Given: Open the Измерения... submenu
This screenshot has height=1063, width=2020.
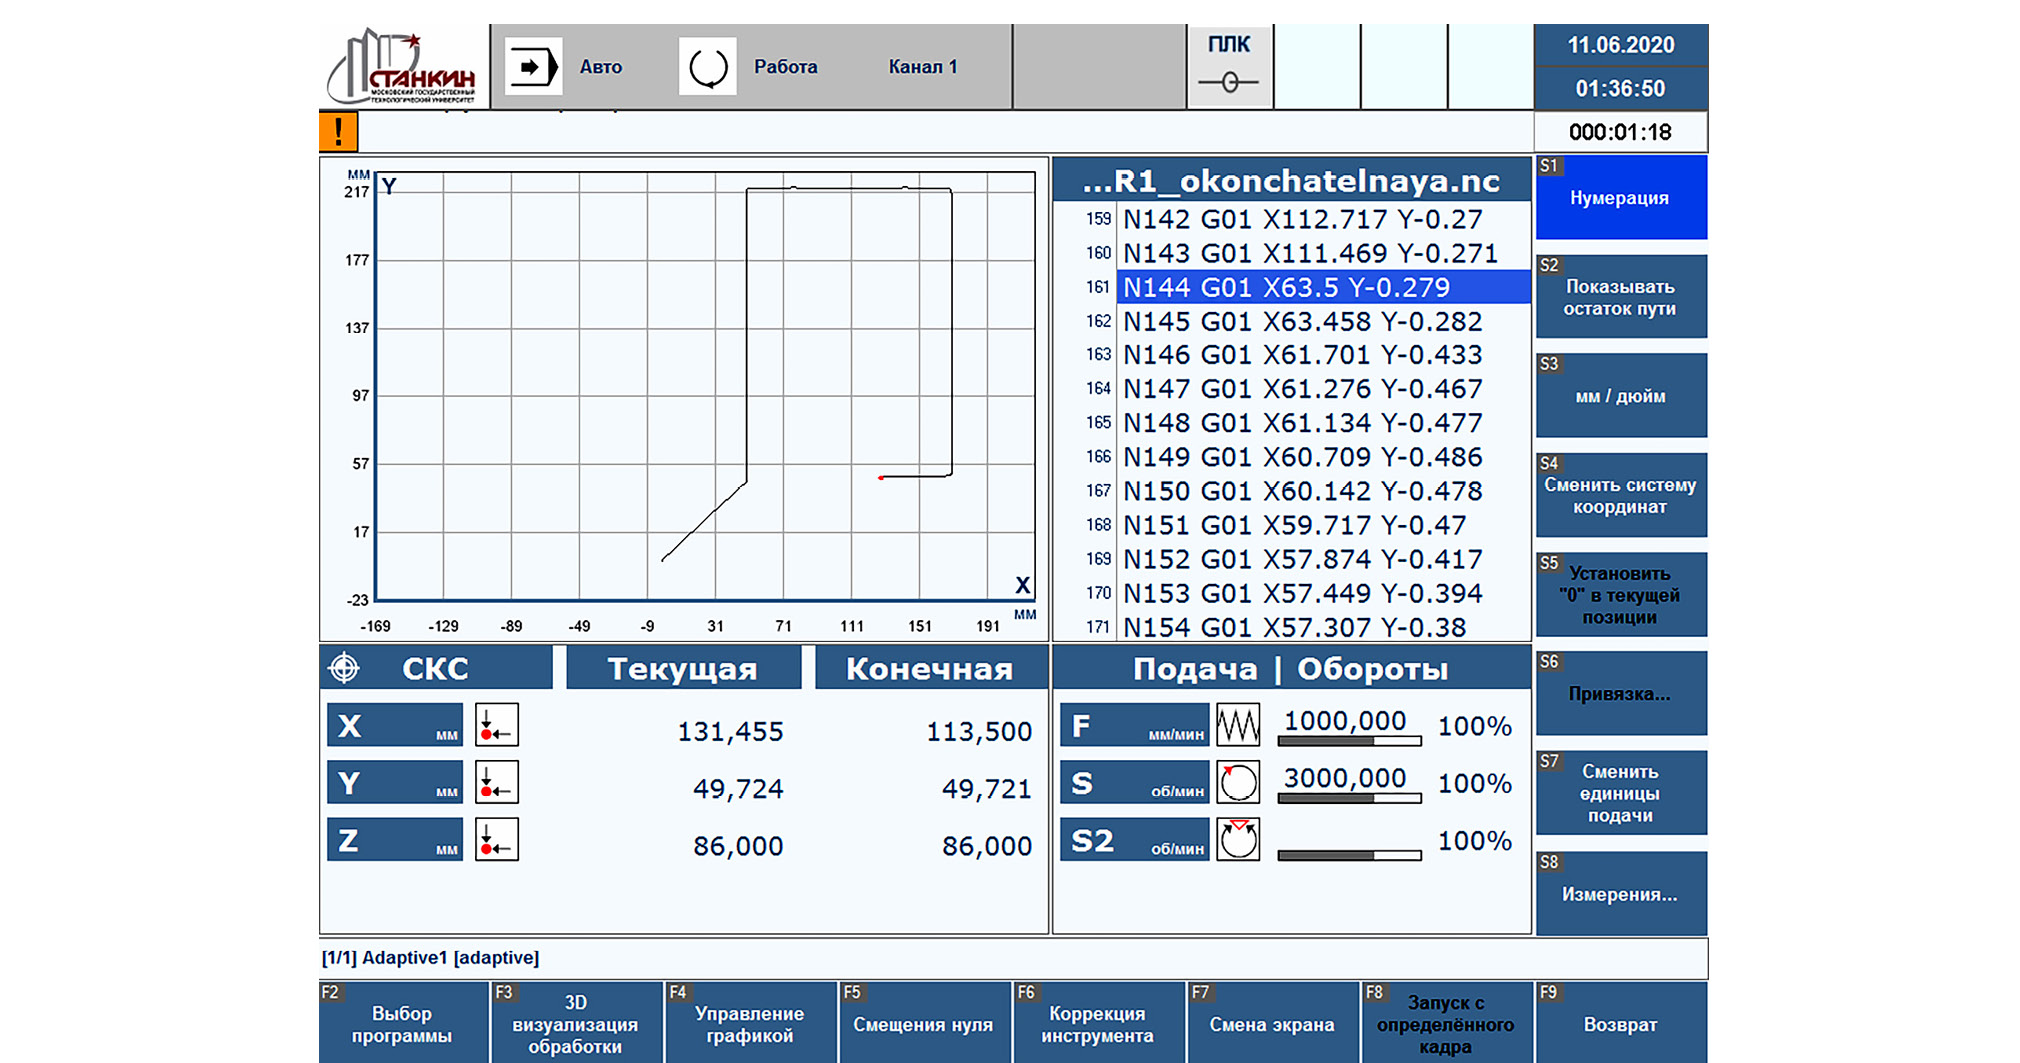Looking at the screenshot, I should pos(1620,894).
